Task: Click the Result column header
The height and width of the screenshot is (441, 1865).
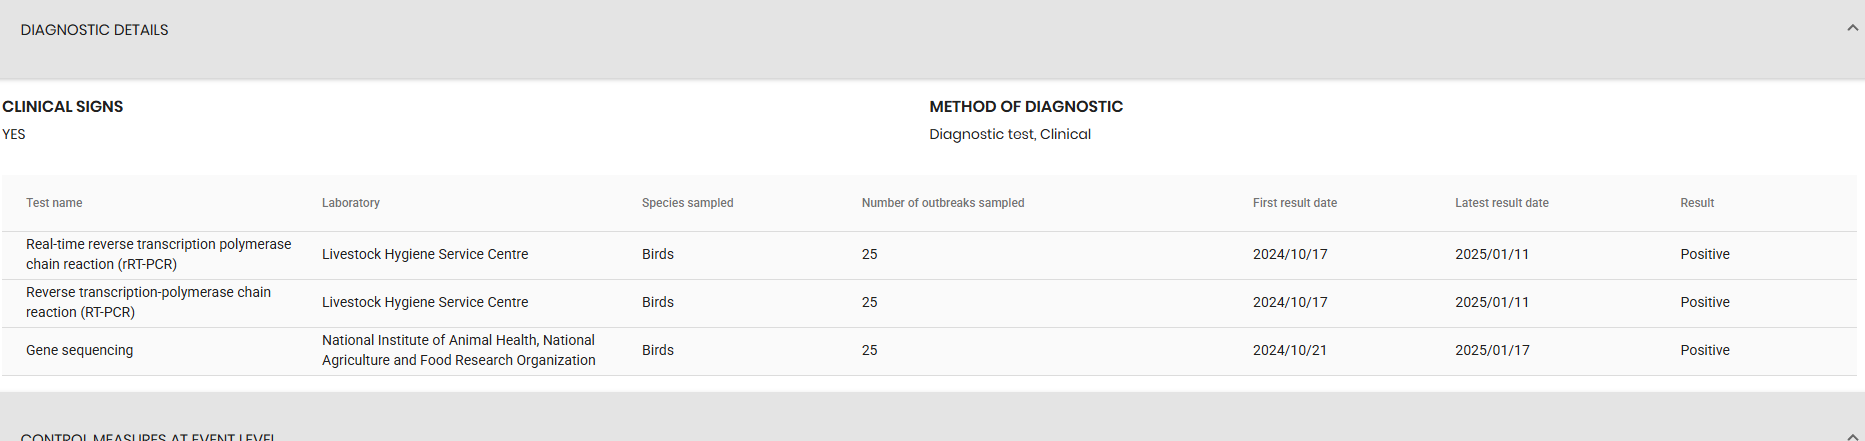Action: pos(1697,203)
